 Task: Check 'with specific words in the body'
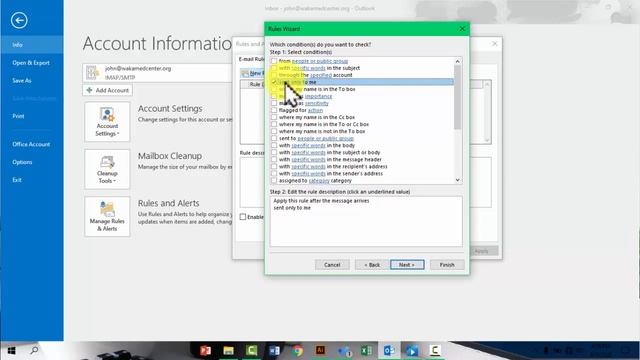pos(274,145)
